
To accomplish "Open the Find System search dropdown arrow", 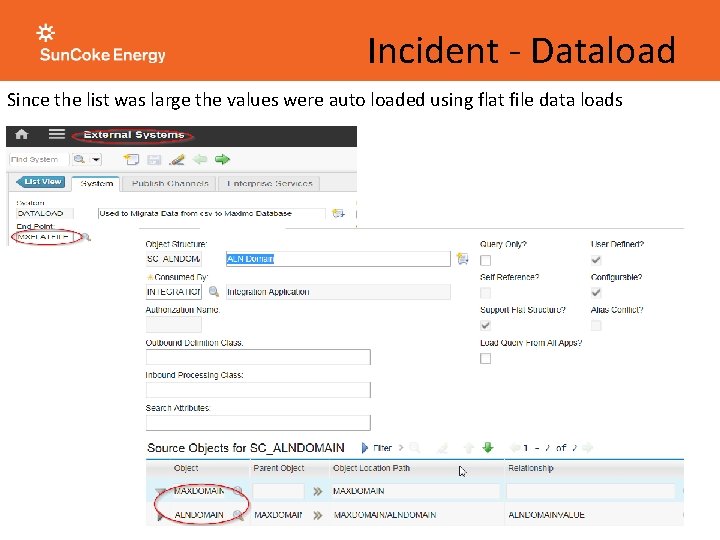I will (x=96, y=159).
